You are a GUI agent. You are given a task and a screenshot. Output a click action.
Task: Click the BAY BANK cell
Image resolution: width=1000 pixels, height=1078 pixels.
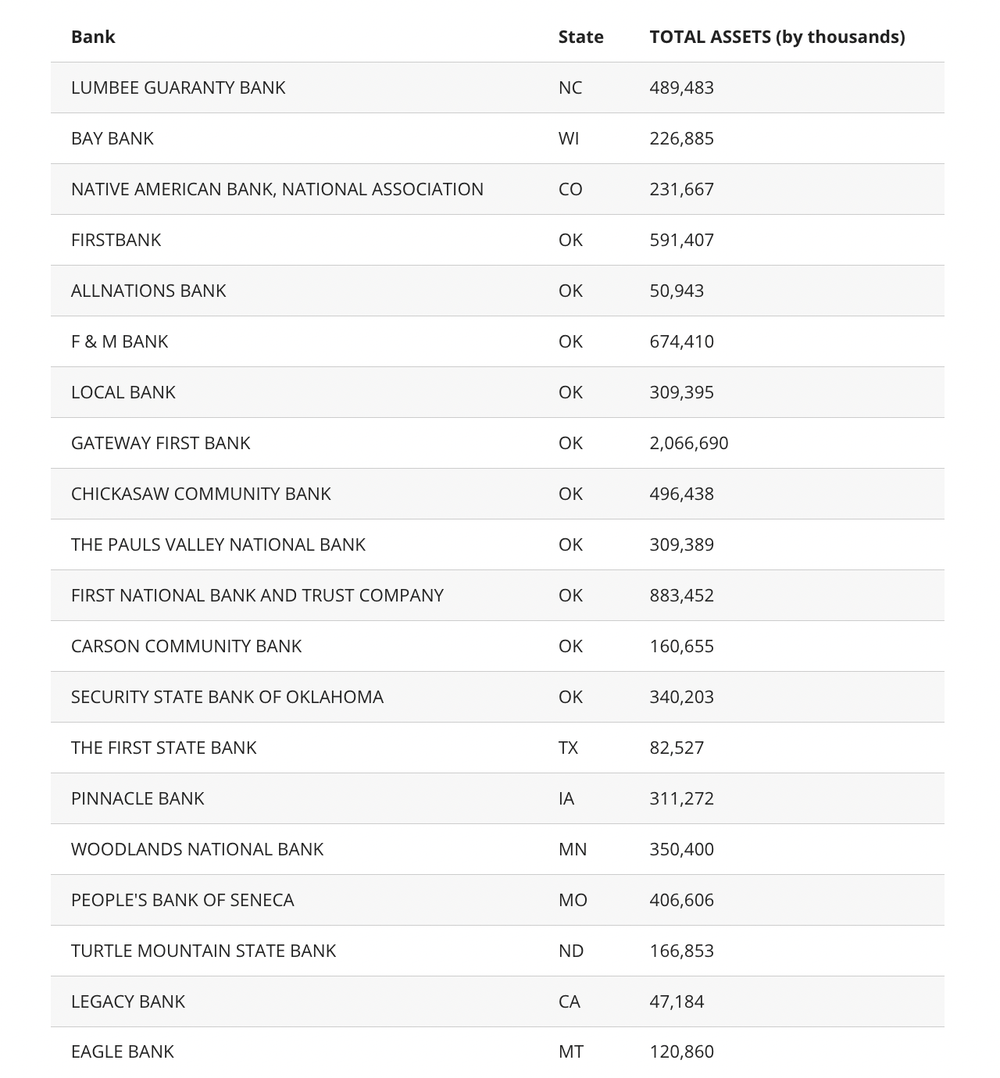[112, 139]
